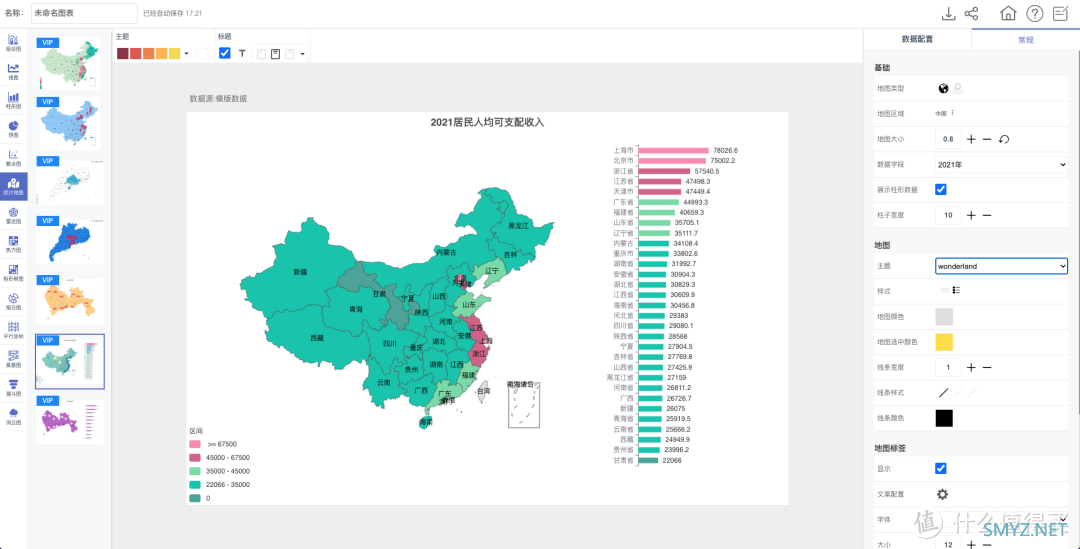Click the 线条颜色 black swatch
Screen dimensions: 1080x549
[x=944, y=417]
